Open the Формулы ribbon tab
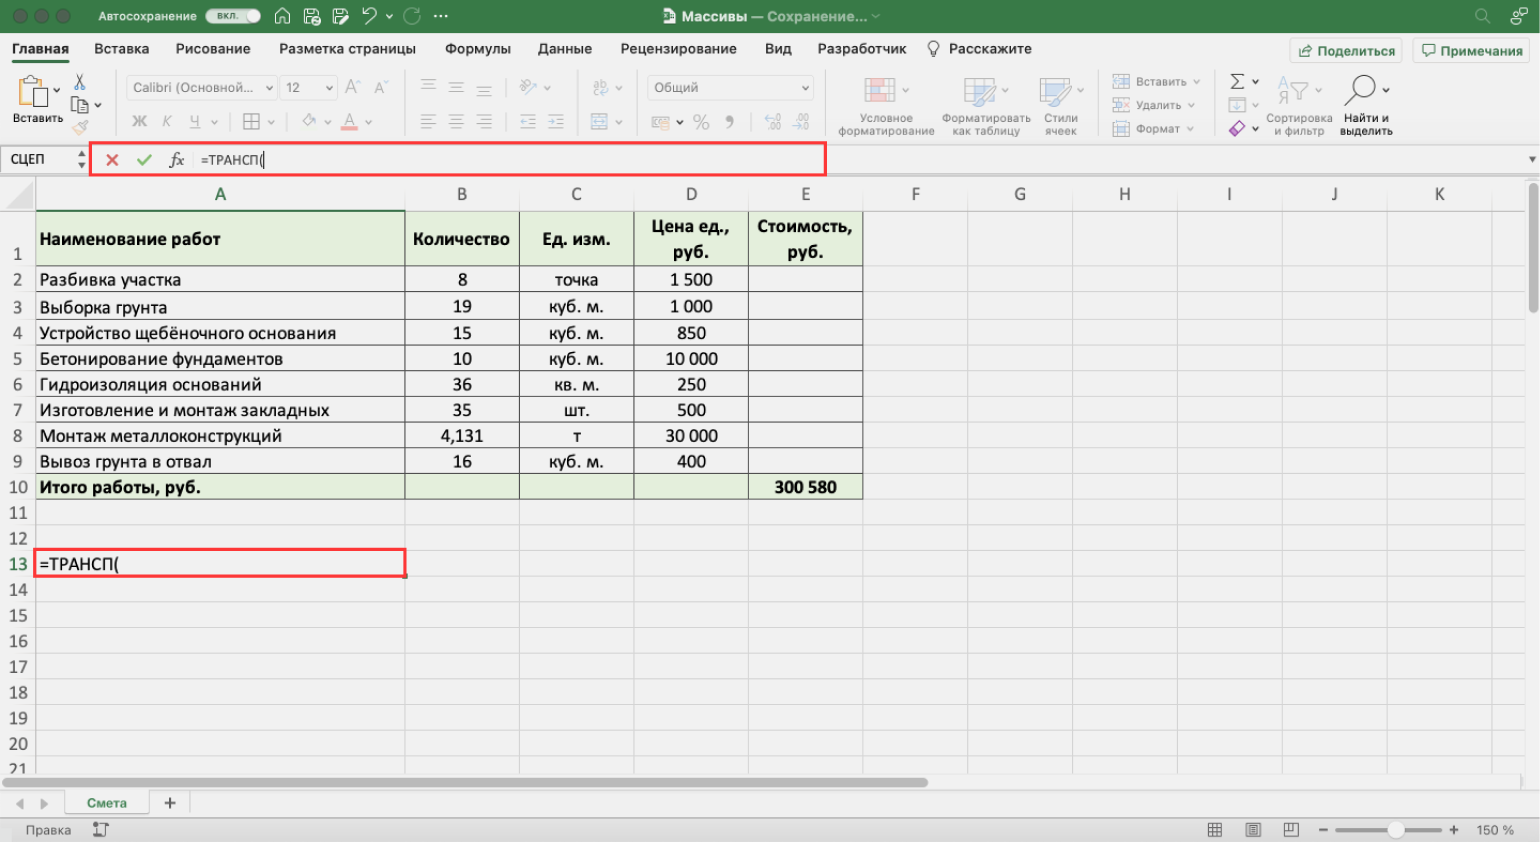 click(477, 49)
